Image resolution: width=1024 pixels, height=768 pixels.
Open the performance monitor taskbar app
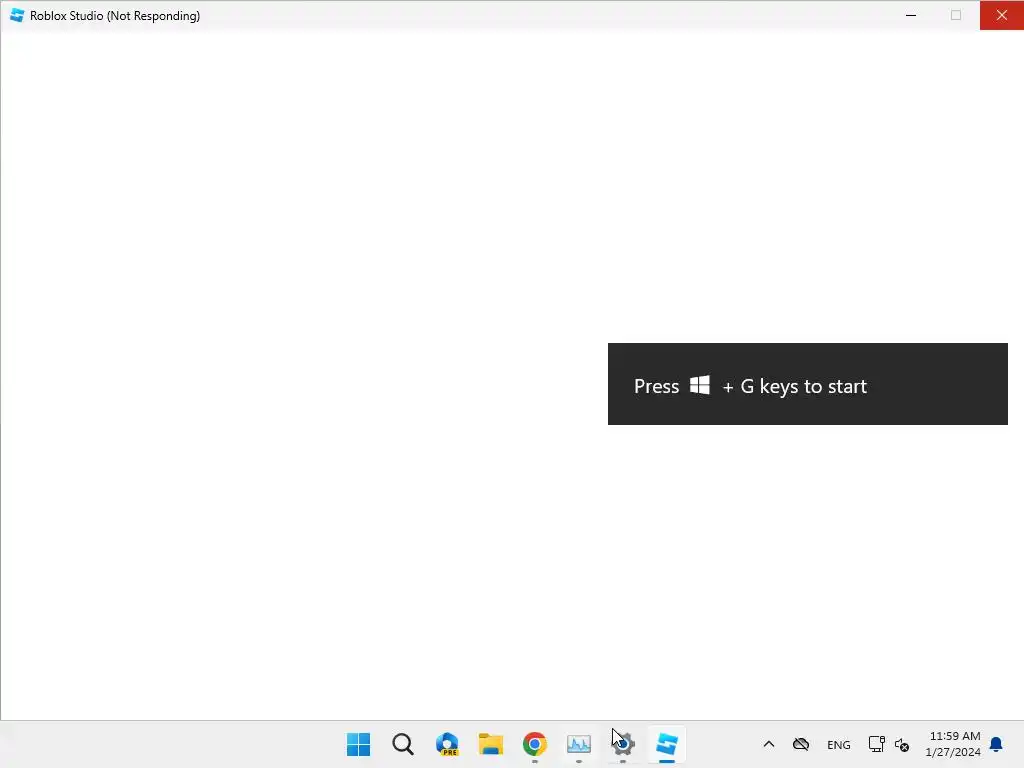click(579, 744)
